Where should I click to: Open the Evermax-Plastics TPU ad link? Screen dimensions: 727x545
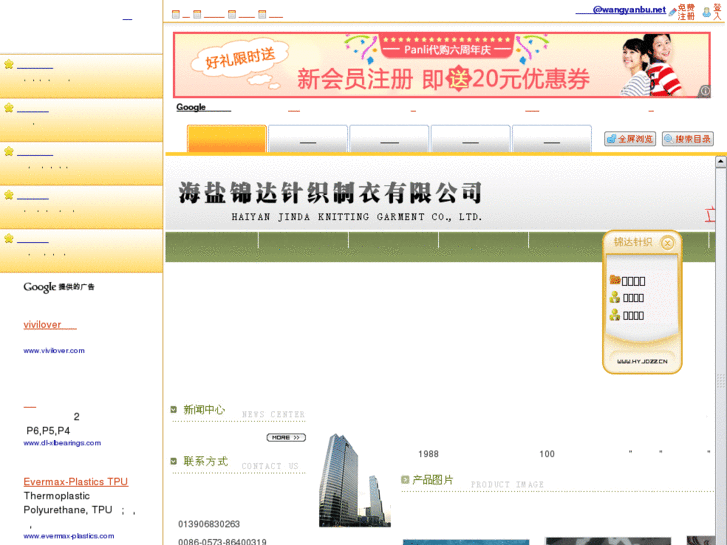coord(76,481)
